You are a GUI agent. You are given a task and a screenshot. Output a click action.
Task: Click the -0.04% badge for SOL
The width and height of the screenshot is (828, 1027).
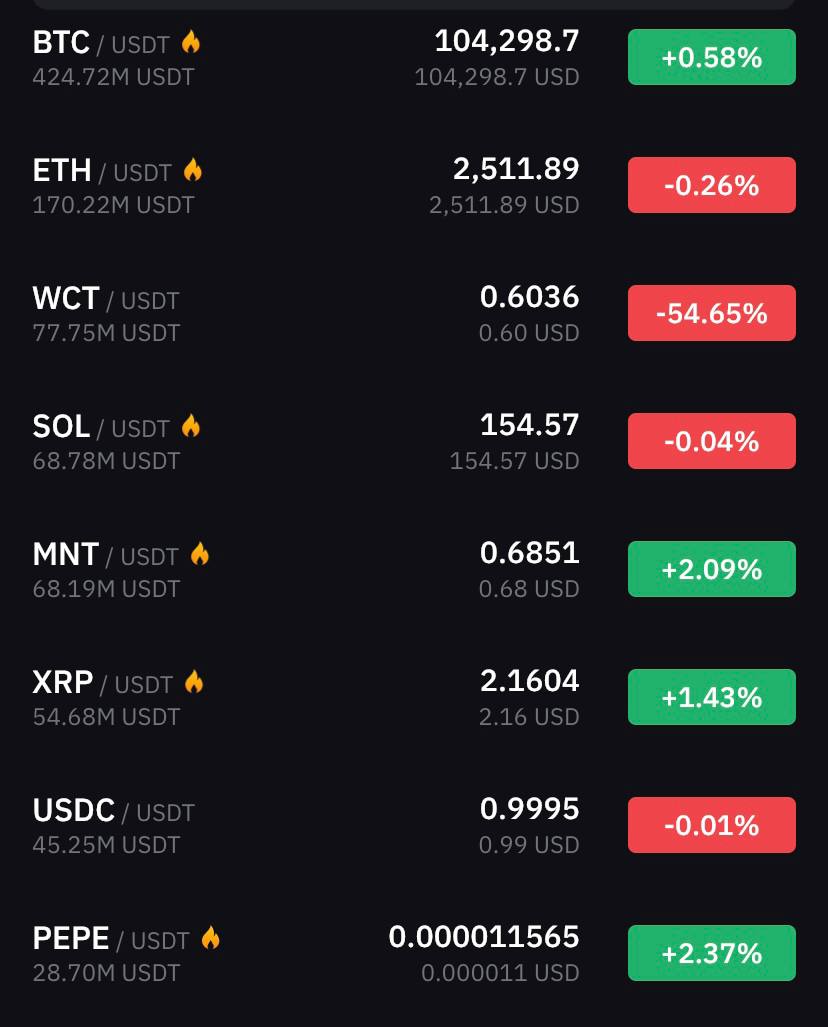coord(711,441)
